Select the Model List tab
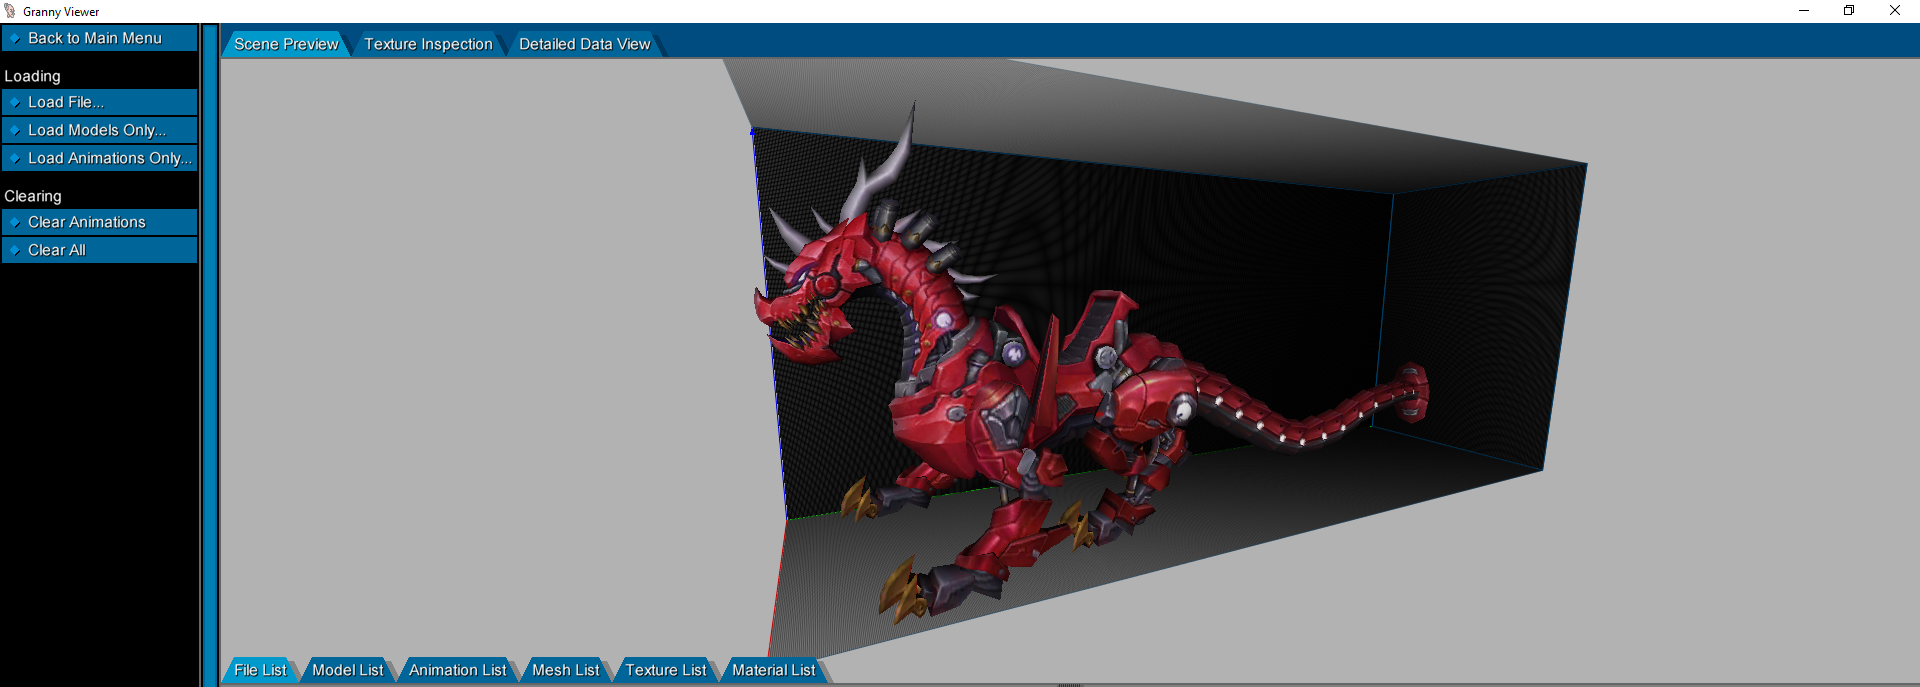The width and height of the screenshot is (1920, 687). click(x=347, y=670)
